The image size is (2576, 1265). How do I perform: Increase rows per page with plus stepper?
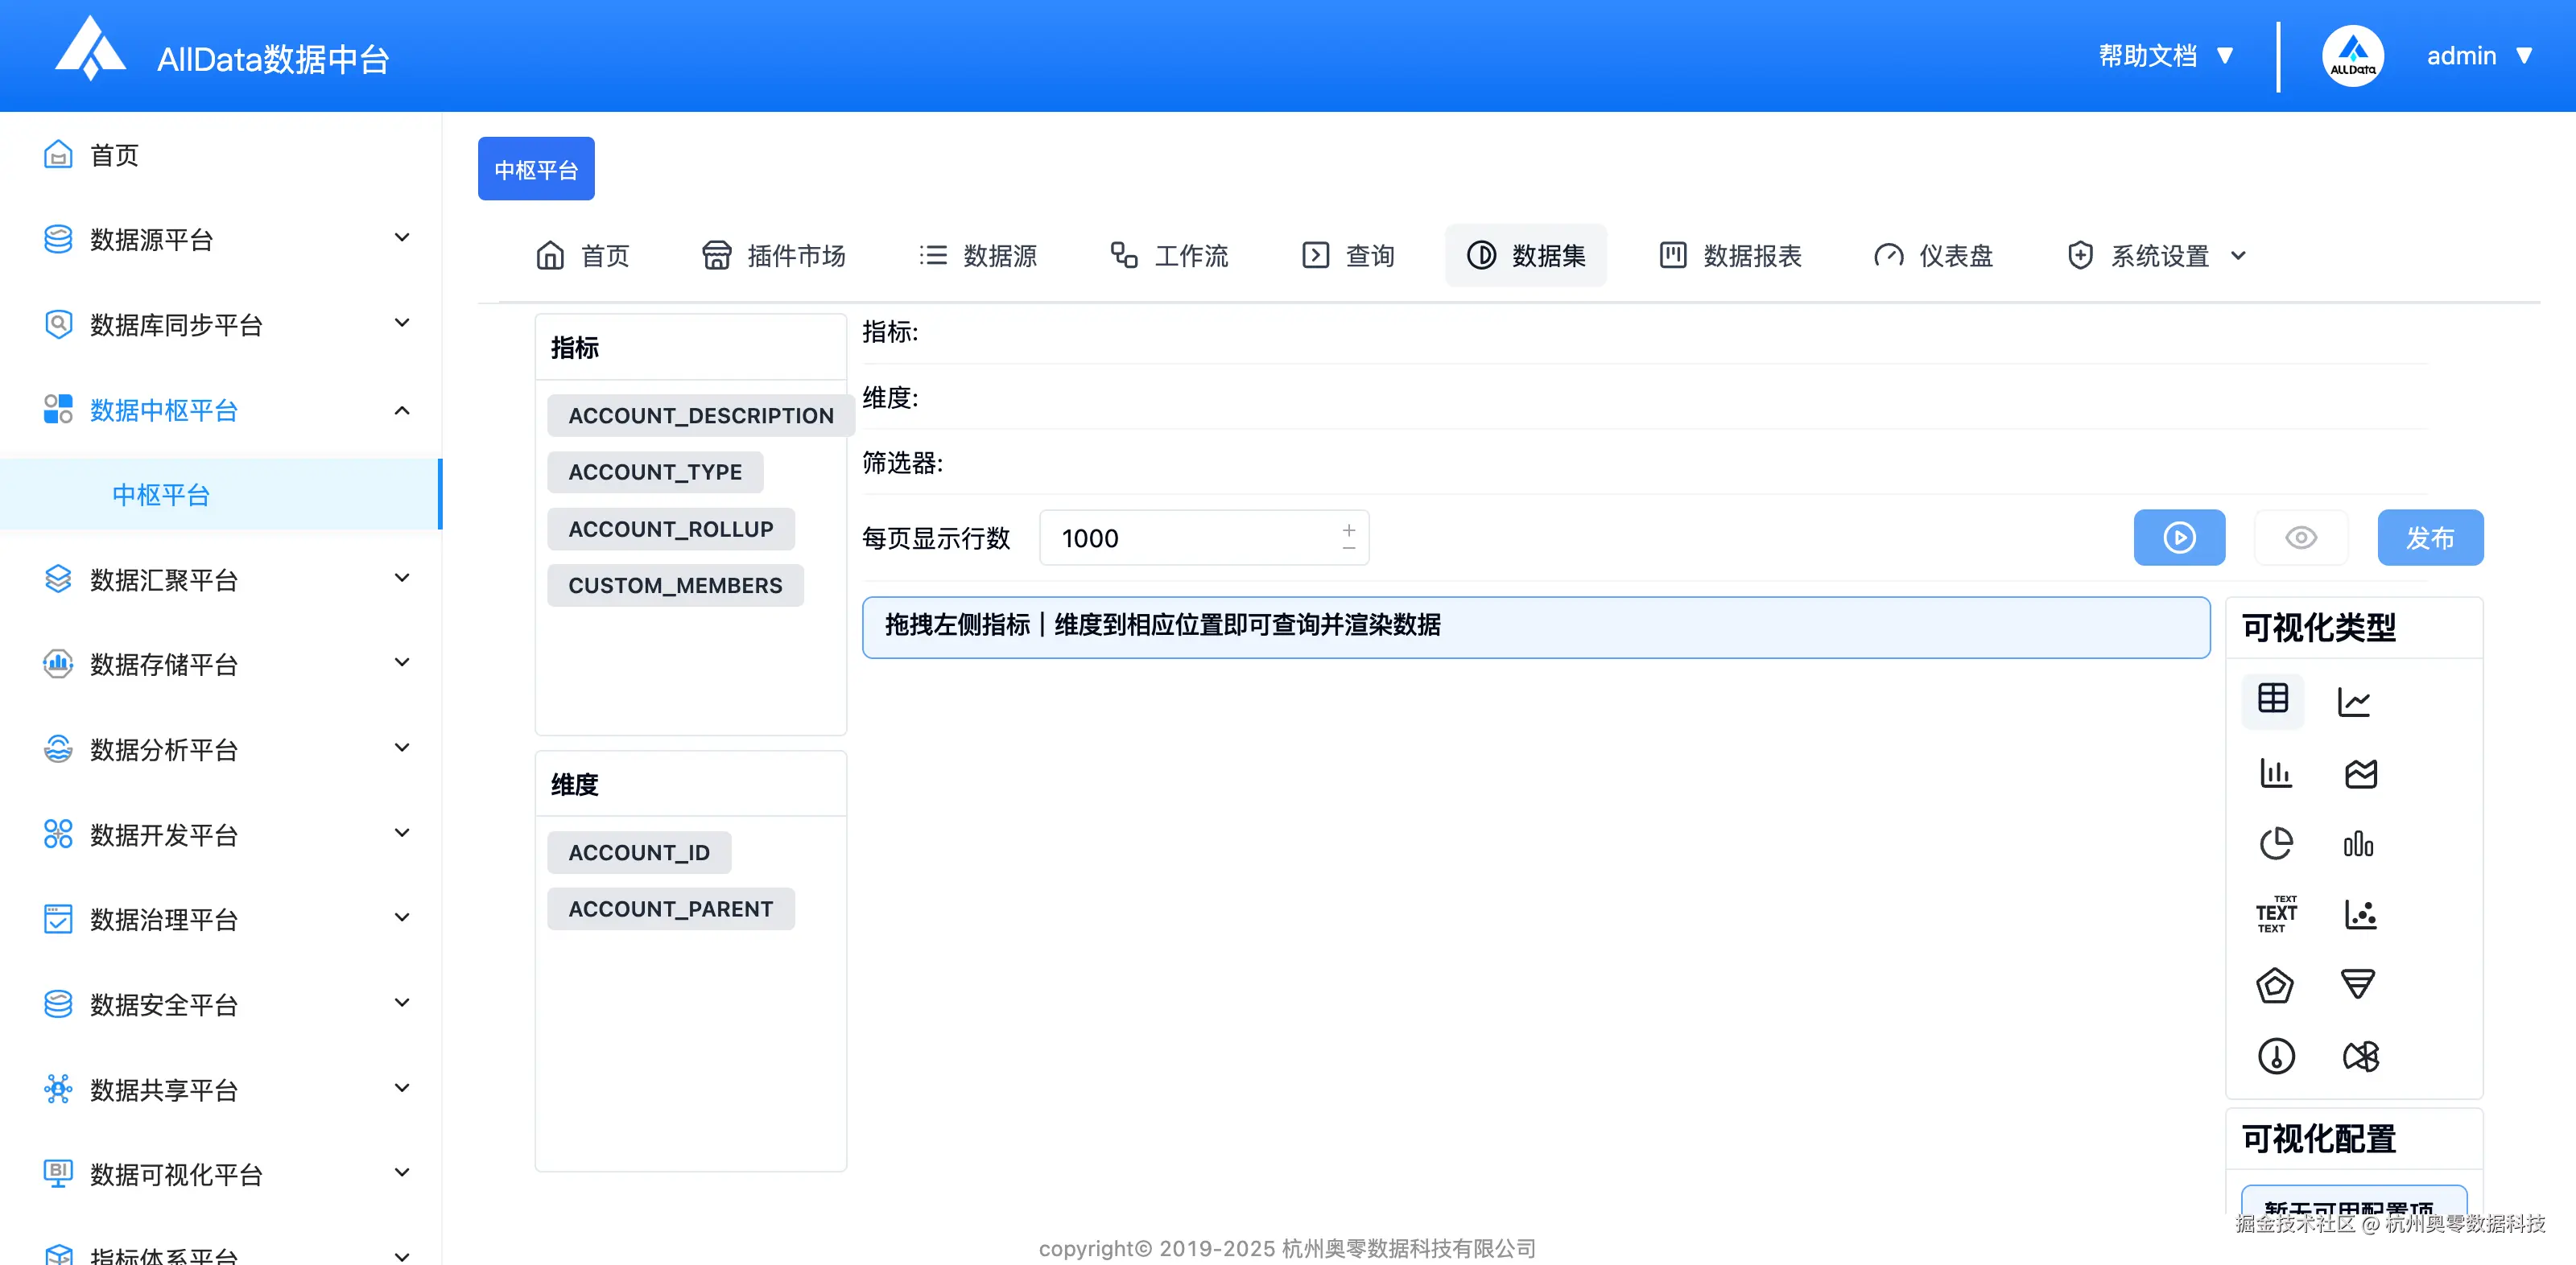tap(1348, 527)
